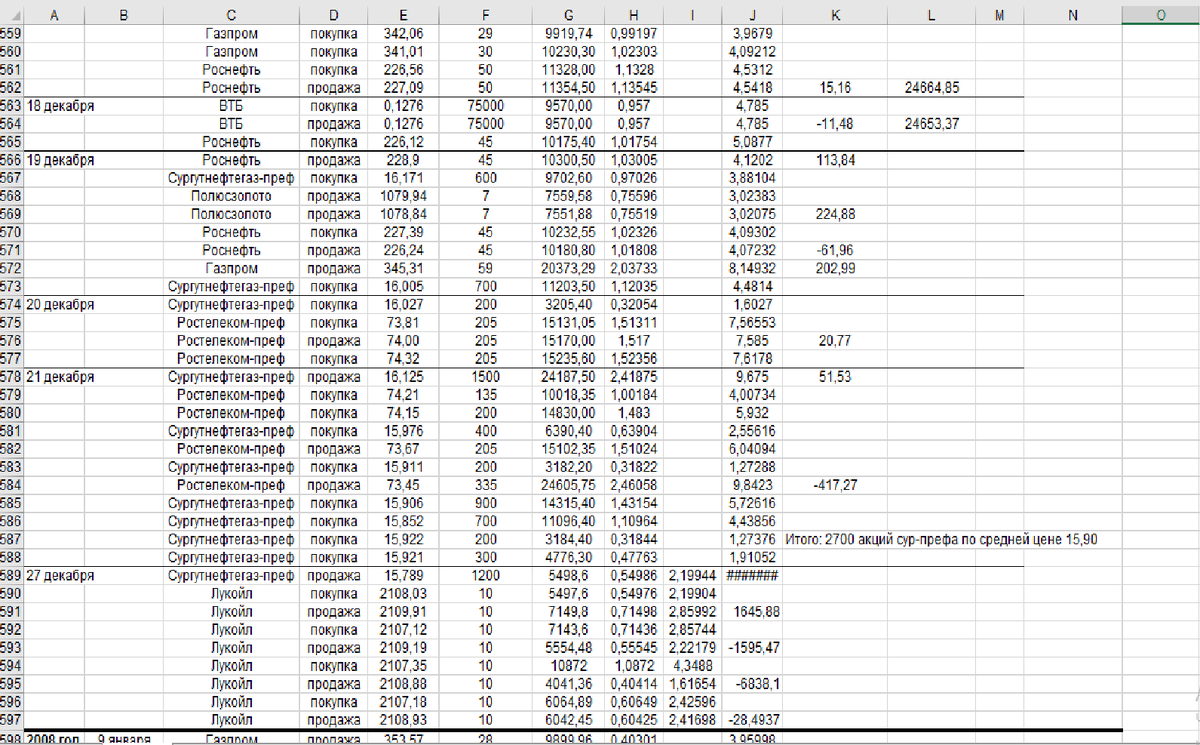This screenshot has height=745, width=1200.
Task: Select the amount cell 20373,29
Action: tap(569, 268)
